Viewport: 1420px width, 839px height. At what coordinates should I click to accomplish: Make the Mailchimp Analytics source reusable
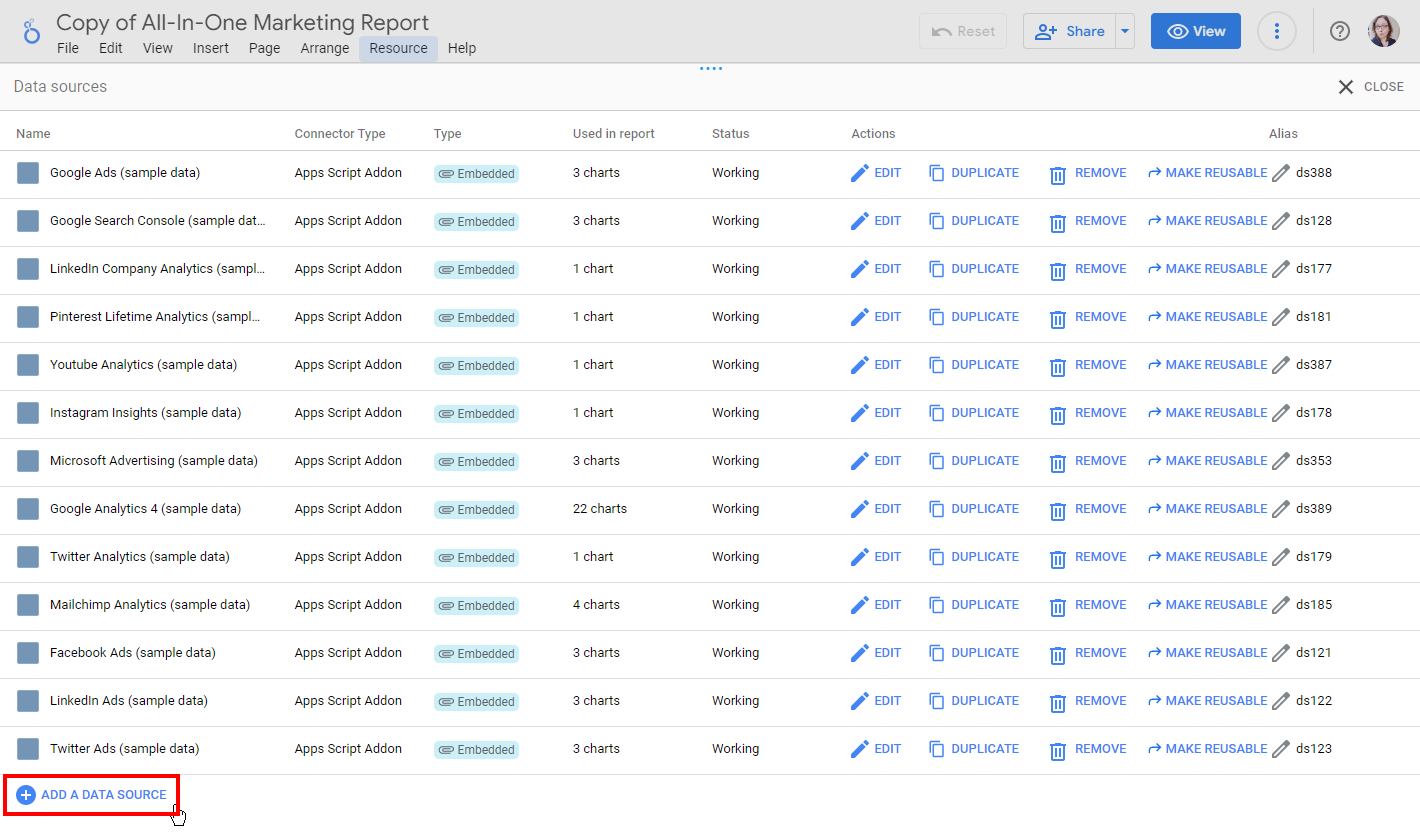click(x=1207, y=604)
